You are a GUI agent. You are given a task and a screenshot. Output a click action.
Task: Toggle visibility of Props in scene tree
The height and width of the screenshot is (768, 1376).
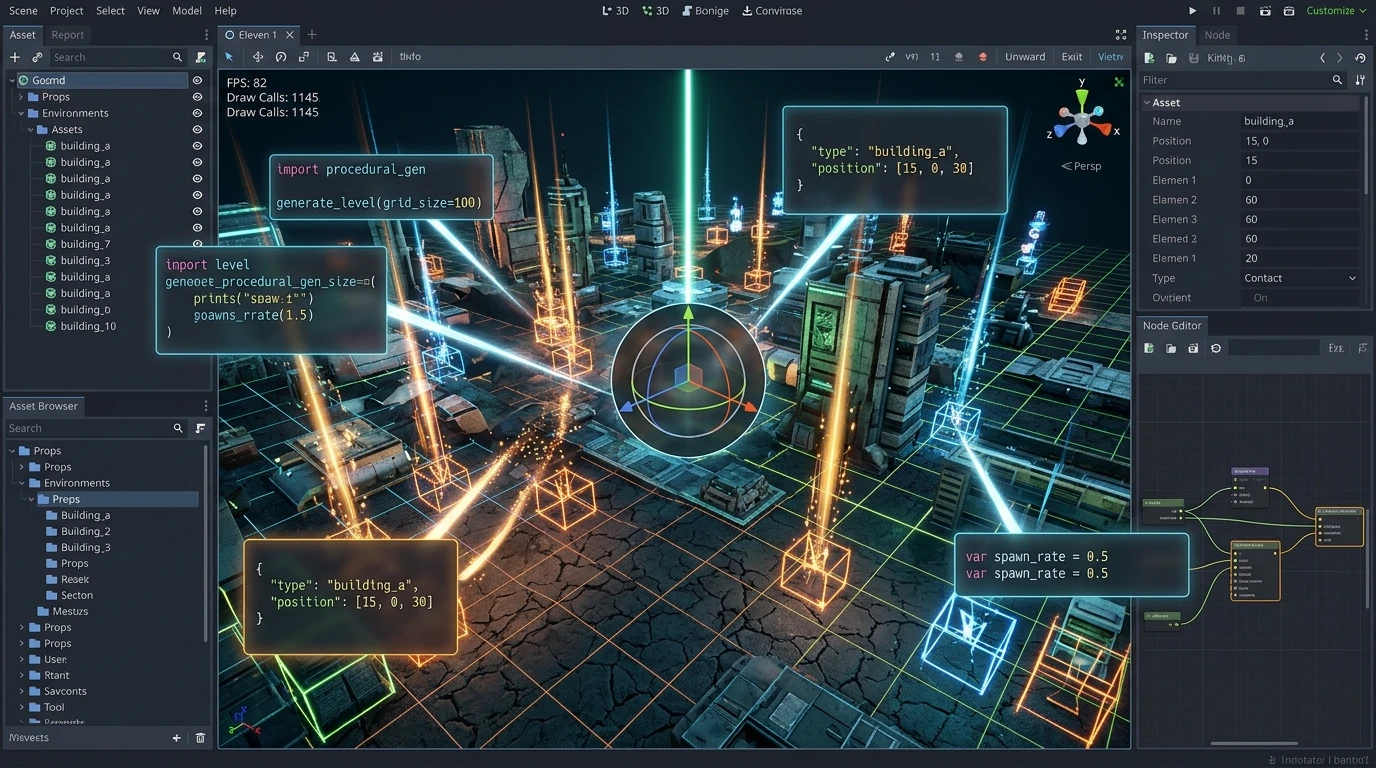pyautogui.click(x=197, y=97)
